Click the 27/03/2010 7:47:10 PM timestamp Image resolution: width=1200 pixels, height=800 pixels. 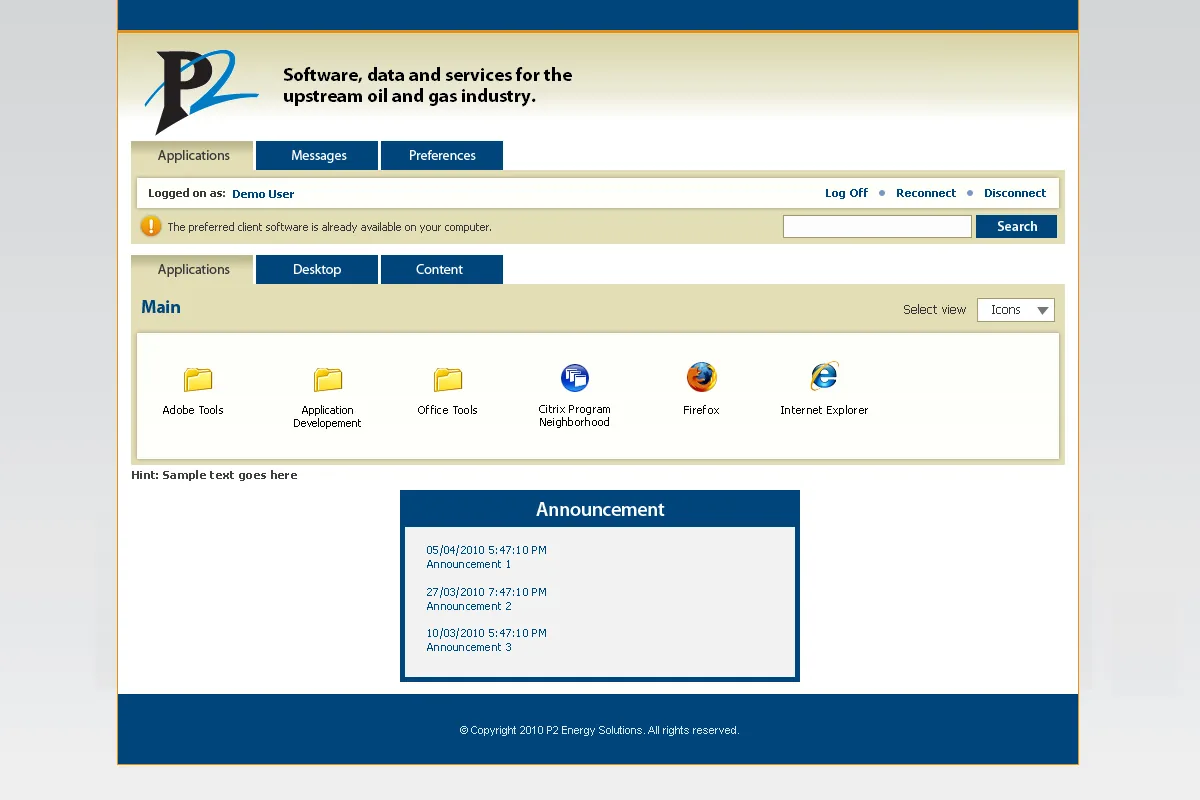(487, 592)
